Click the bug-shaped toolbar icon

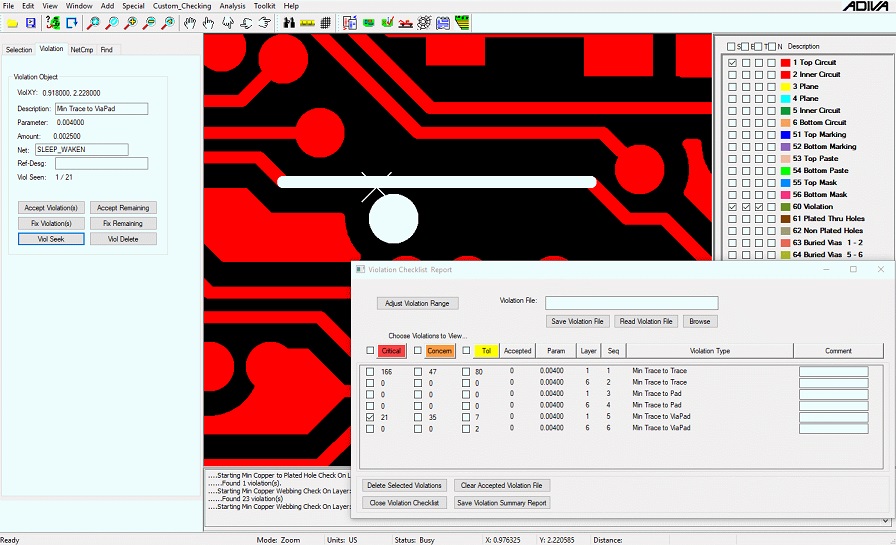[x=424, y=23]
